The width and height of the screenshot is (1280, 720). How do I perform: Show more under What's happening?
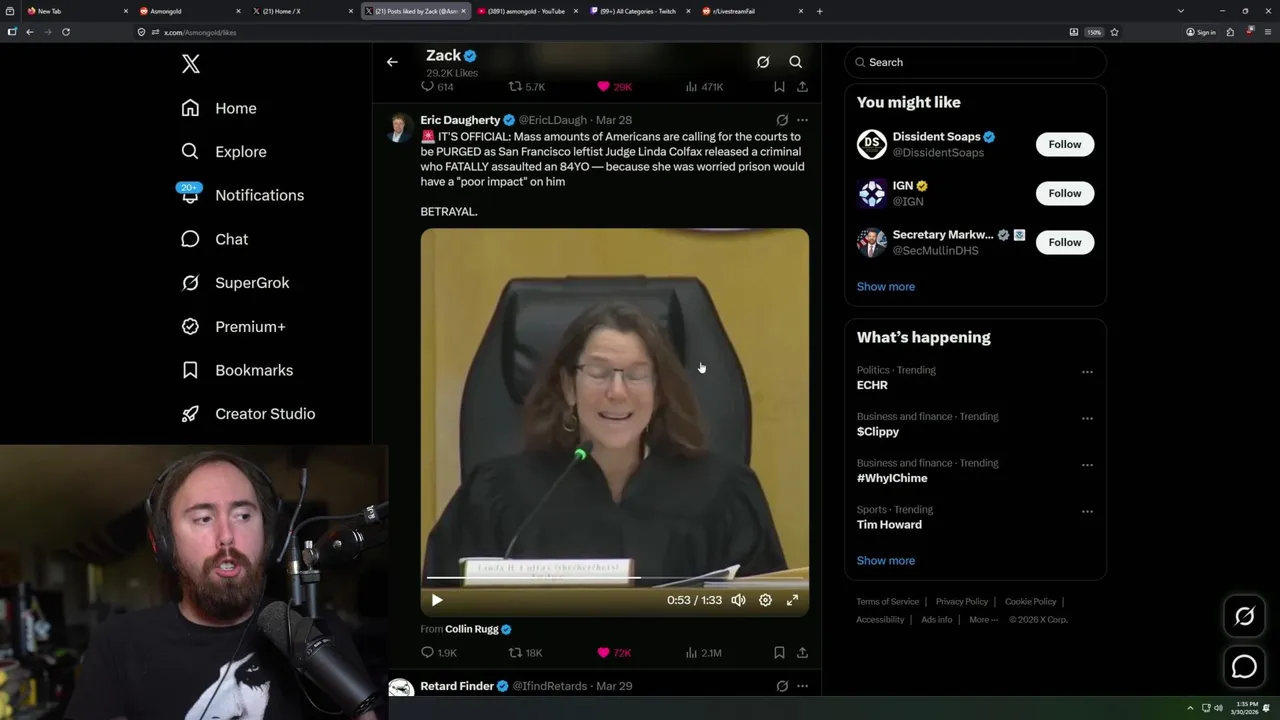click(x=886, y=561)
